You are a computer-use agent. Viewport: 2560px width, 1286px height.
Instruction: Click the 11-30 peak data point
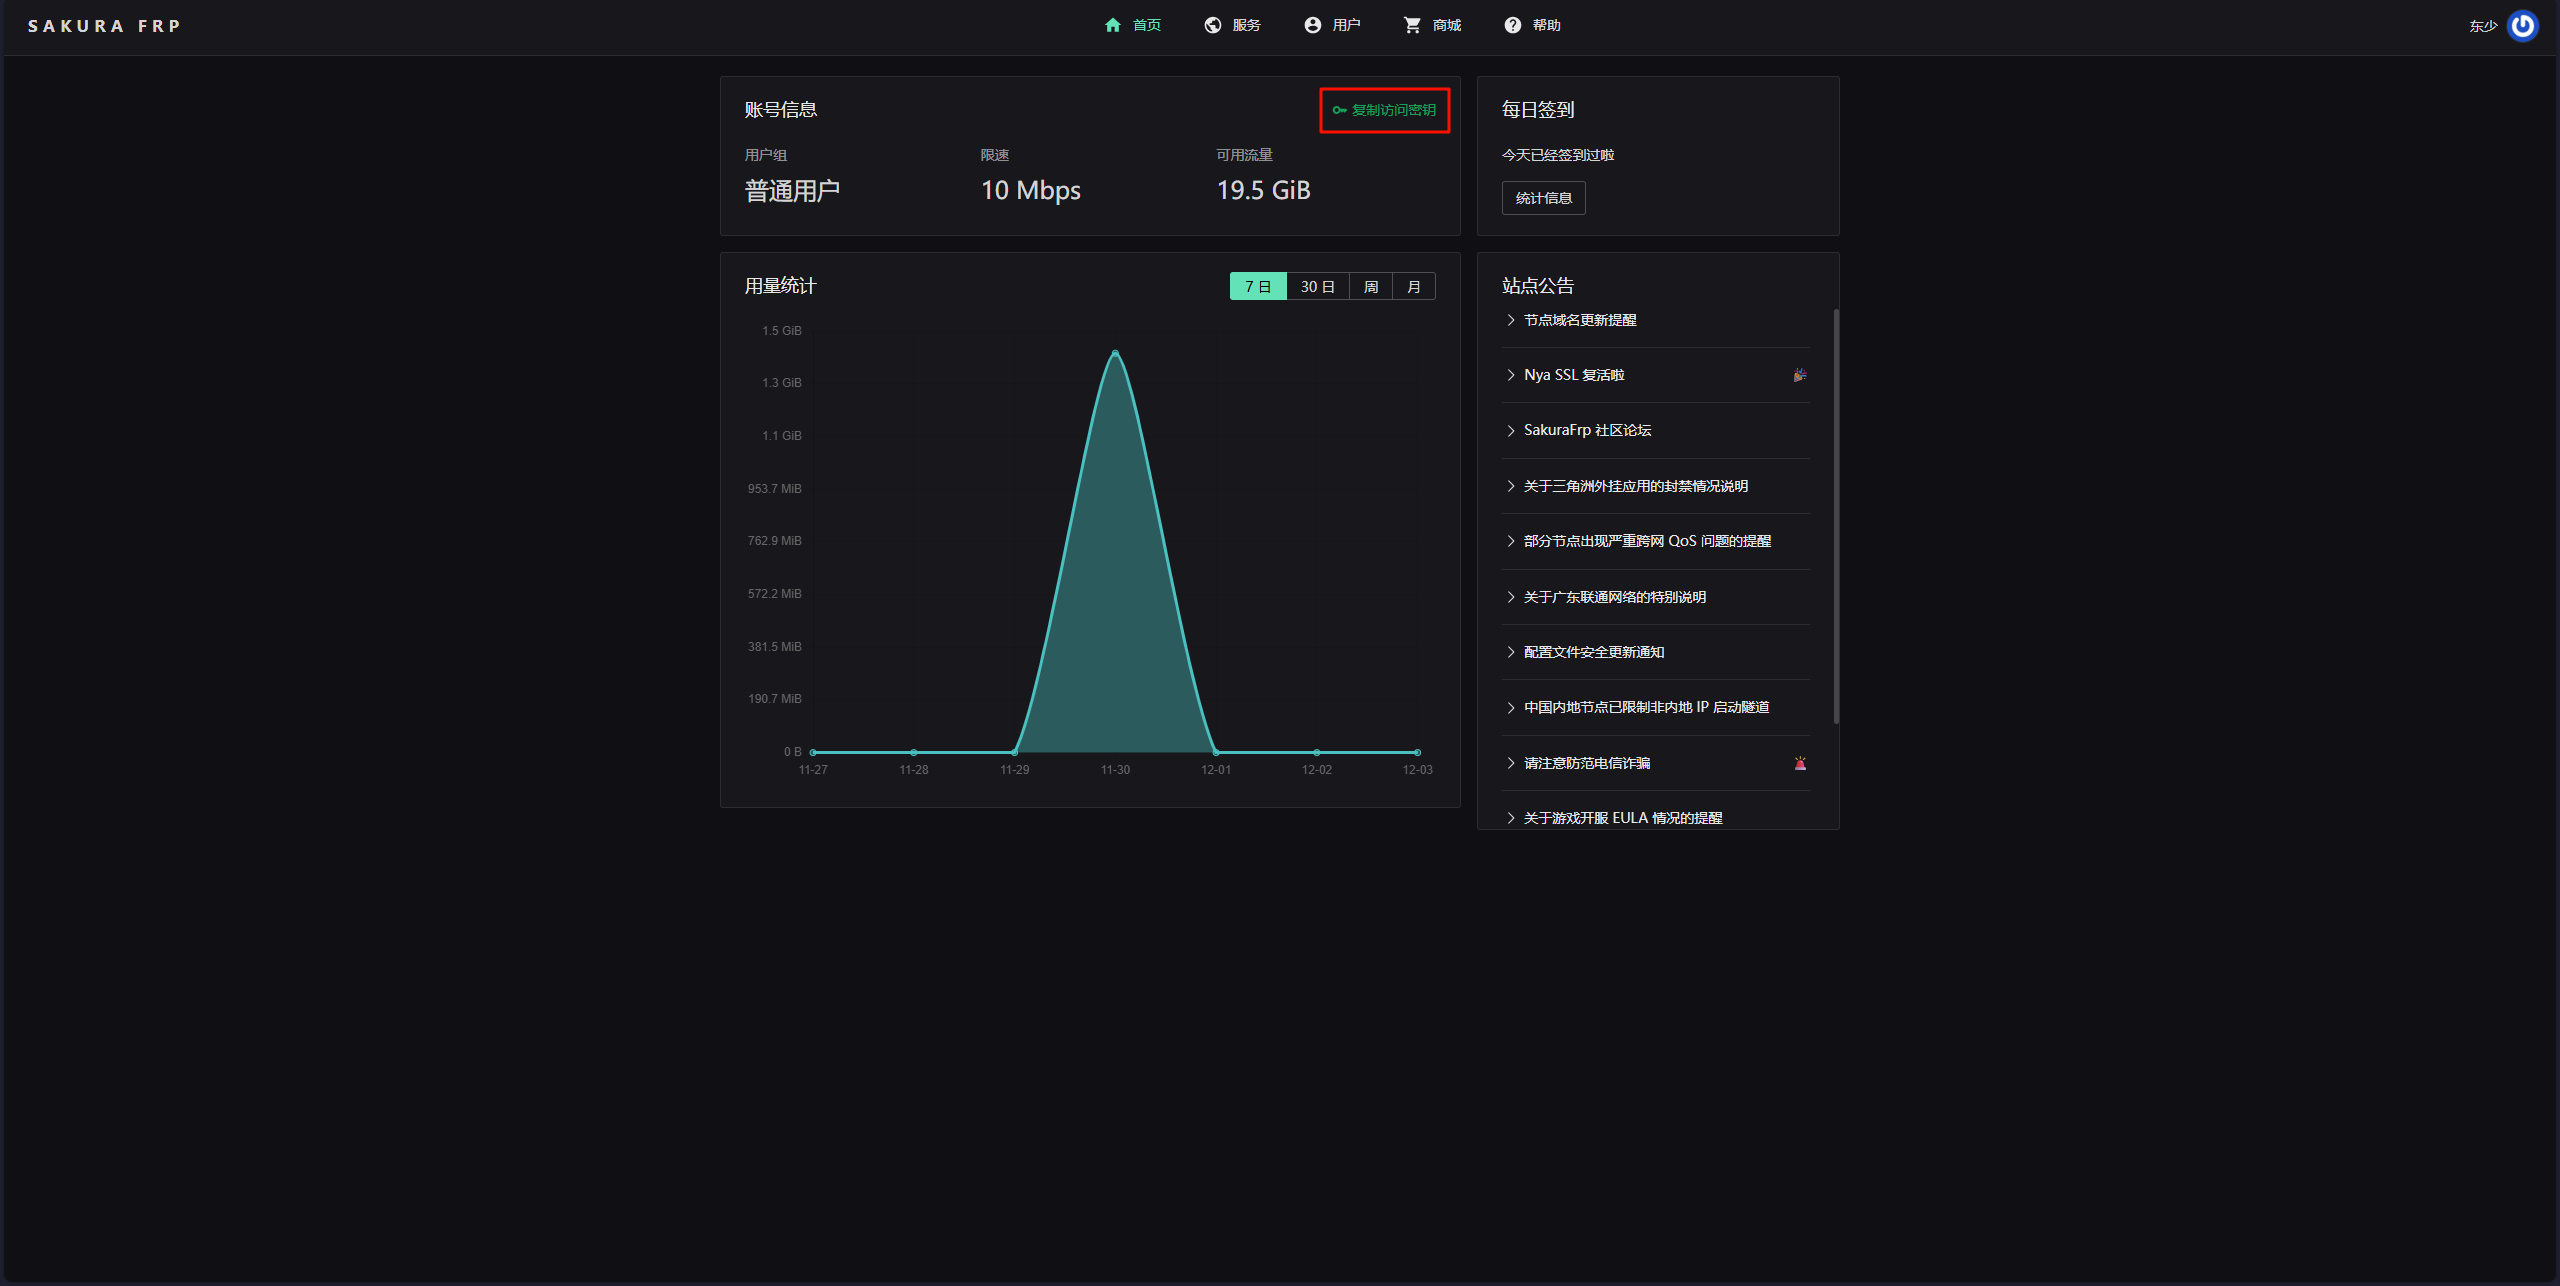(1115, 353)
